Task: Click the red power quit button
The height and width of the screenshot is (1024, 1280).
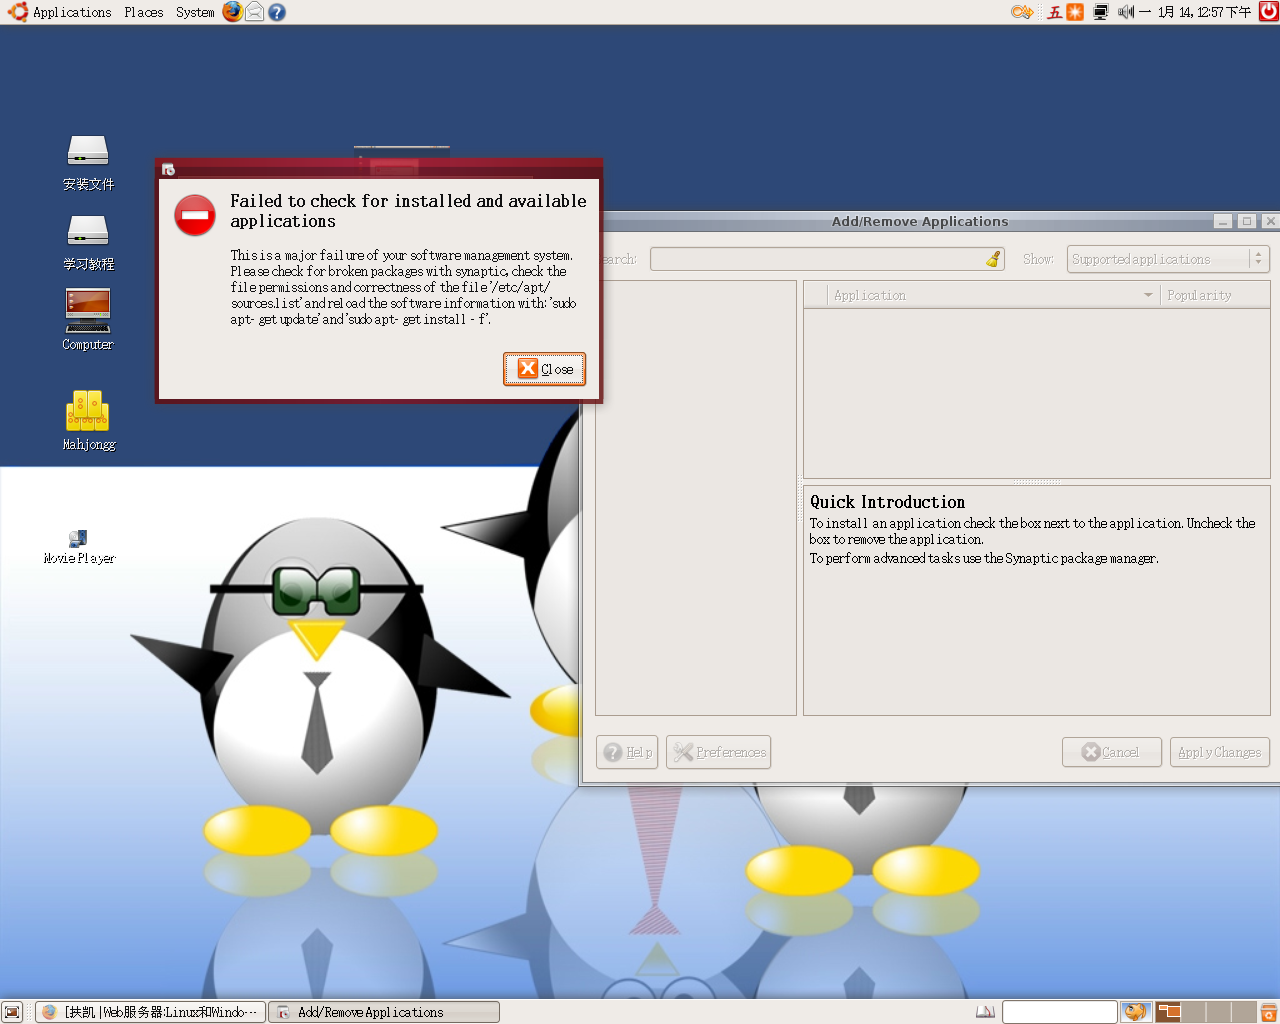Action: 1269,12
